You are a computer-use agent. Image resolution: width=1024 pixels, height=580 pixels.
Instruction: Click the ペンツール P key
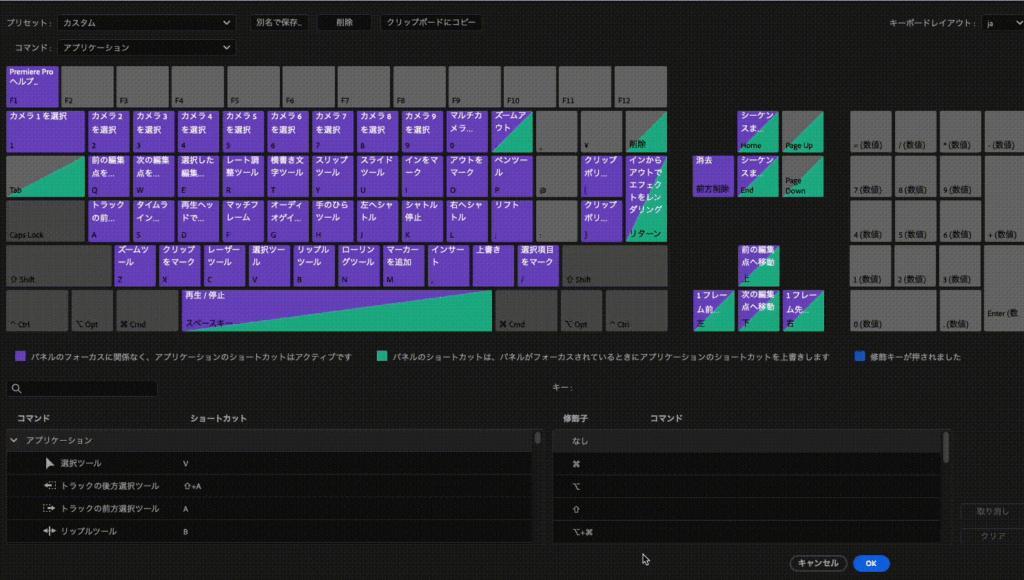click(x=512, y=176)
